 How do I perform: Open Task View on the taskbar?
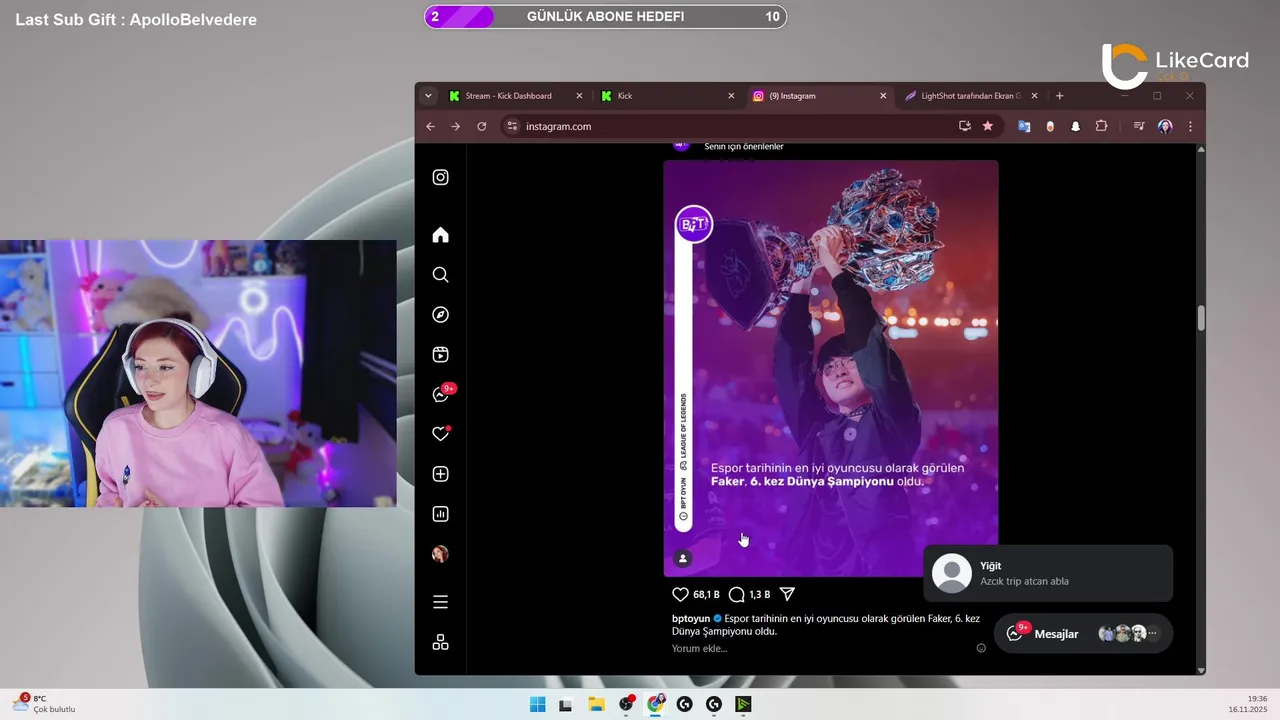[566, 704]
